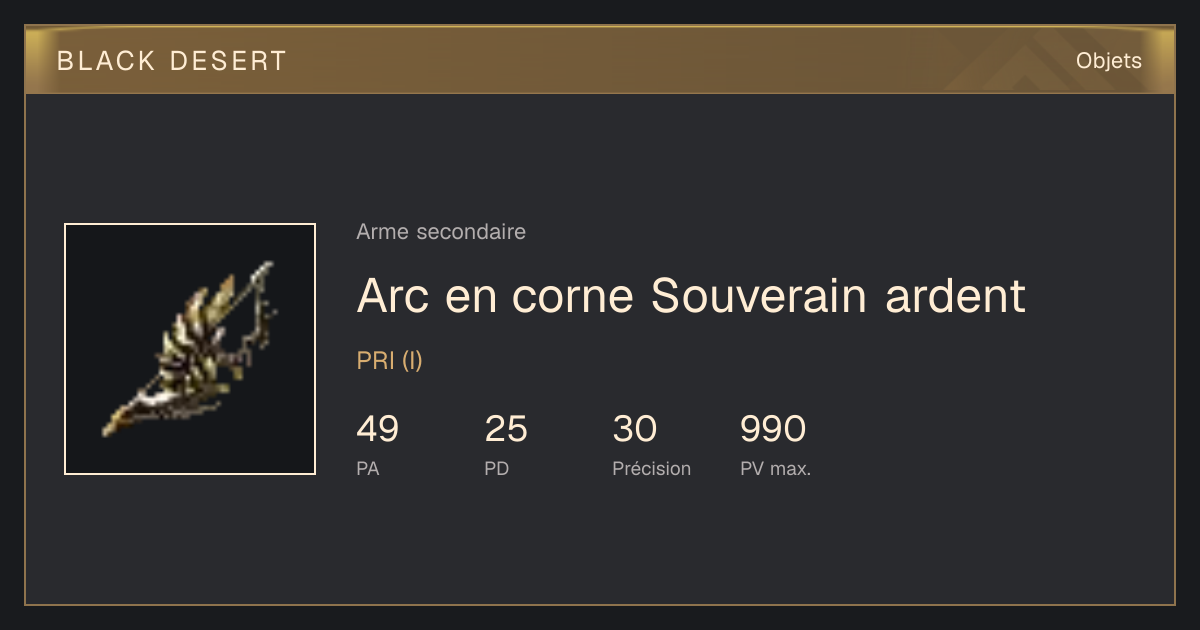
Task: Click the PRI (I) enhancement level
Action: (390, 361)
